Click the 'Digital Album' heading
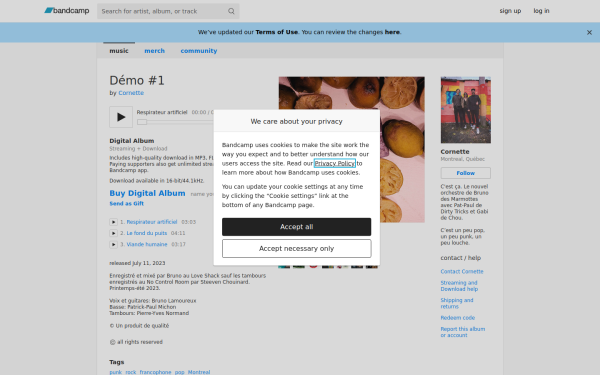This screenshot has width=600, height=375. pyautogui.click(x=132, y=141)
